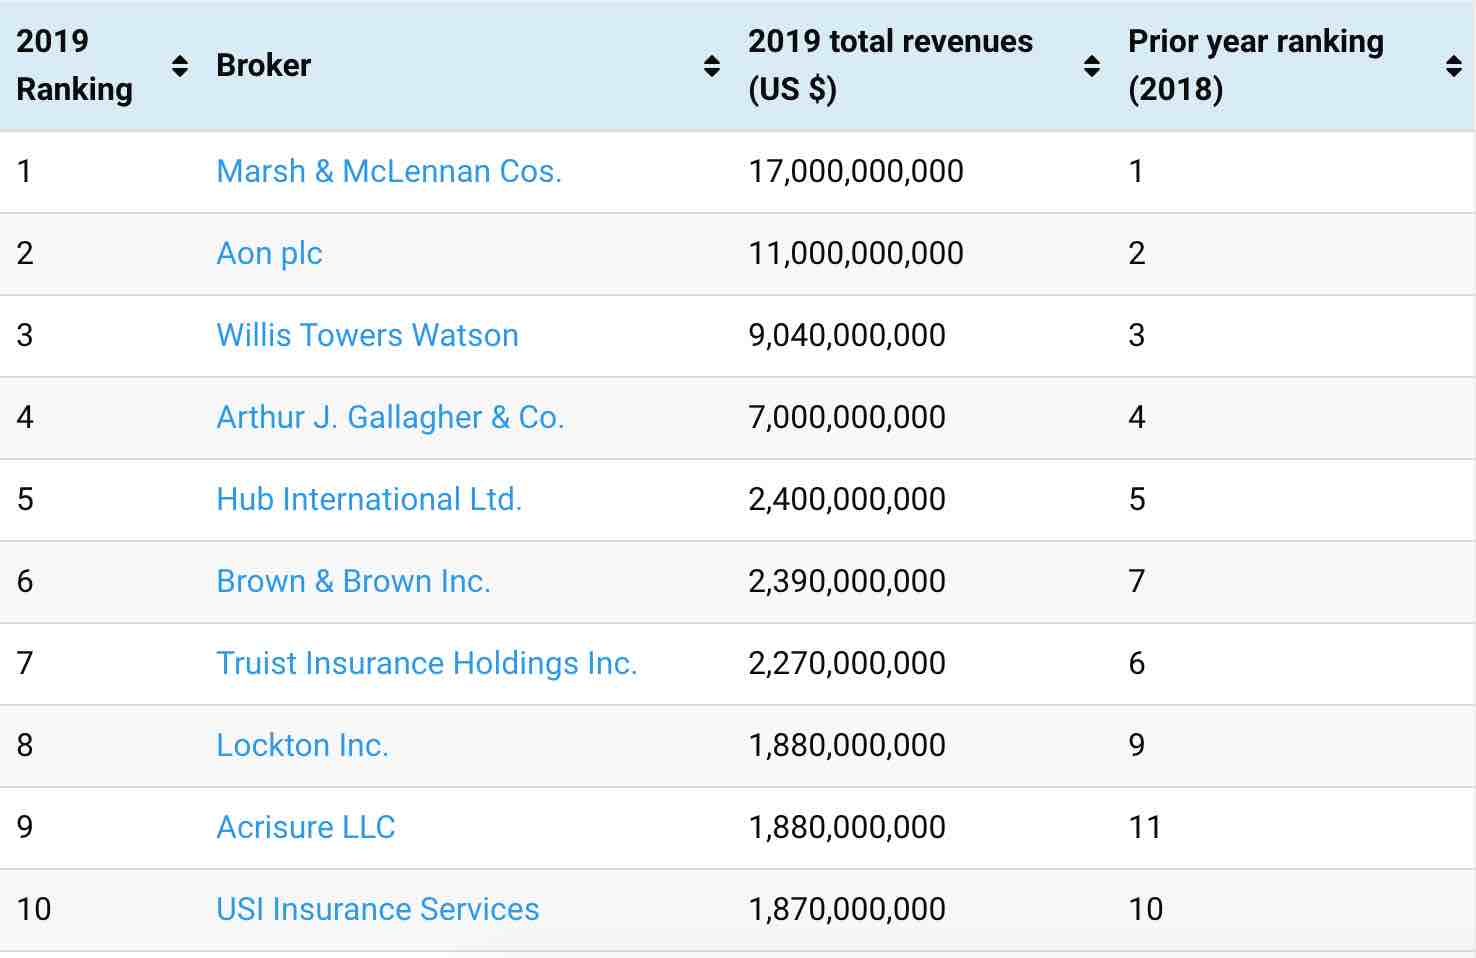
Task: Toggle sort arrows for Prior year ranking
Action: tap(1454, 66)
